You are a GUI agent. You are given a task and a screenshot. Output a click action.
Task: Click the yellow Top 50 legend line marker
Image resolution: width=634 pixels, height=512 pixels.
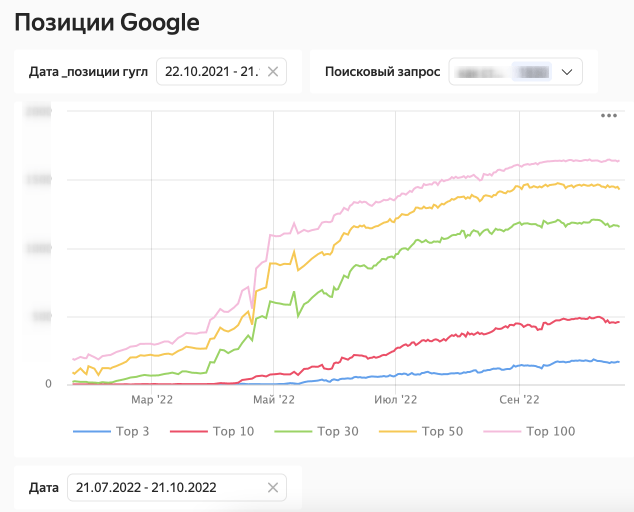[397, 432]
